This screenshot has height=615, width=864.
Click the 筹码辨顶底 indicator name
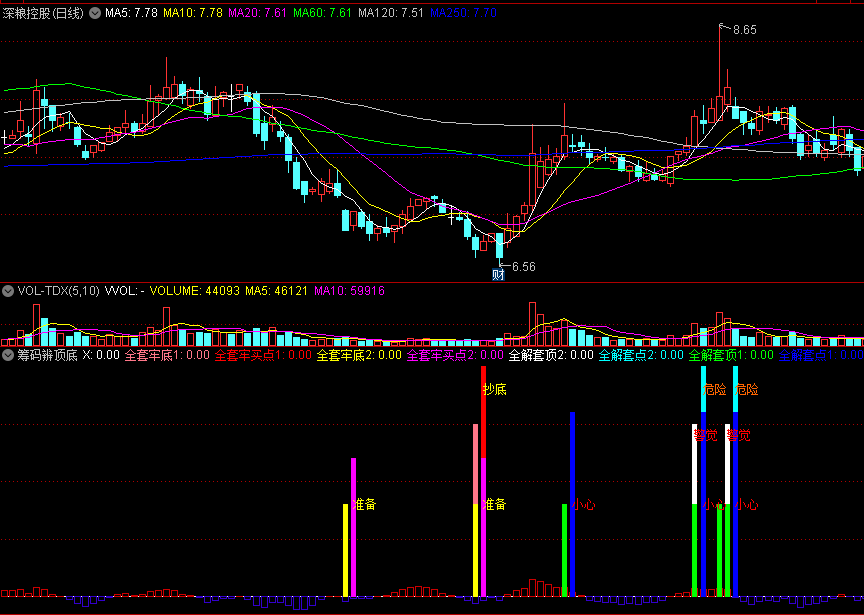click(47, 355)
